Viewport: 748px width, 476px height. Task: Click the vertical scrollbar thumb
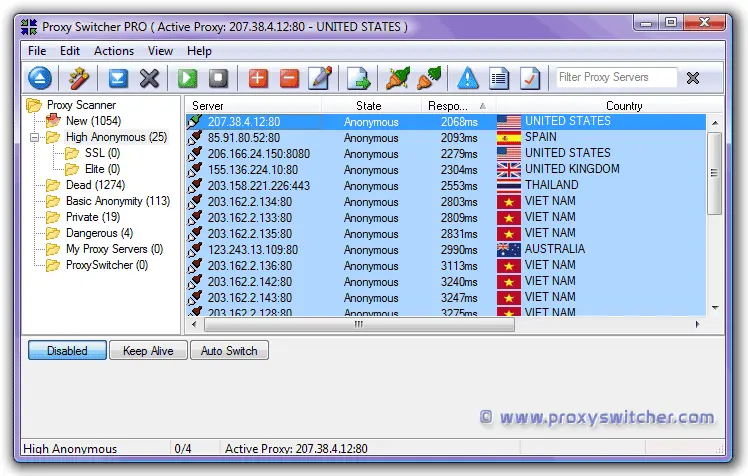[x=714, y=174]
